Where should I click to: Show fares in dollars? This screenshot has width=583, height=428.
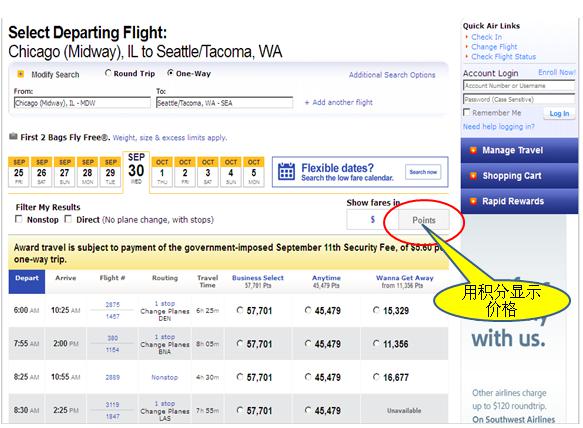pyautogui.click(x=372, y=220)
